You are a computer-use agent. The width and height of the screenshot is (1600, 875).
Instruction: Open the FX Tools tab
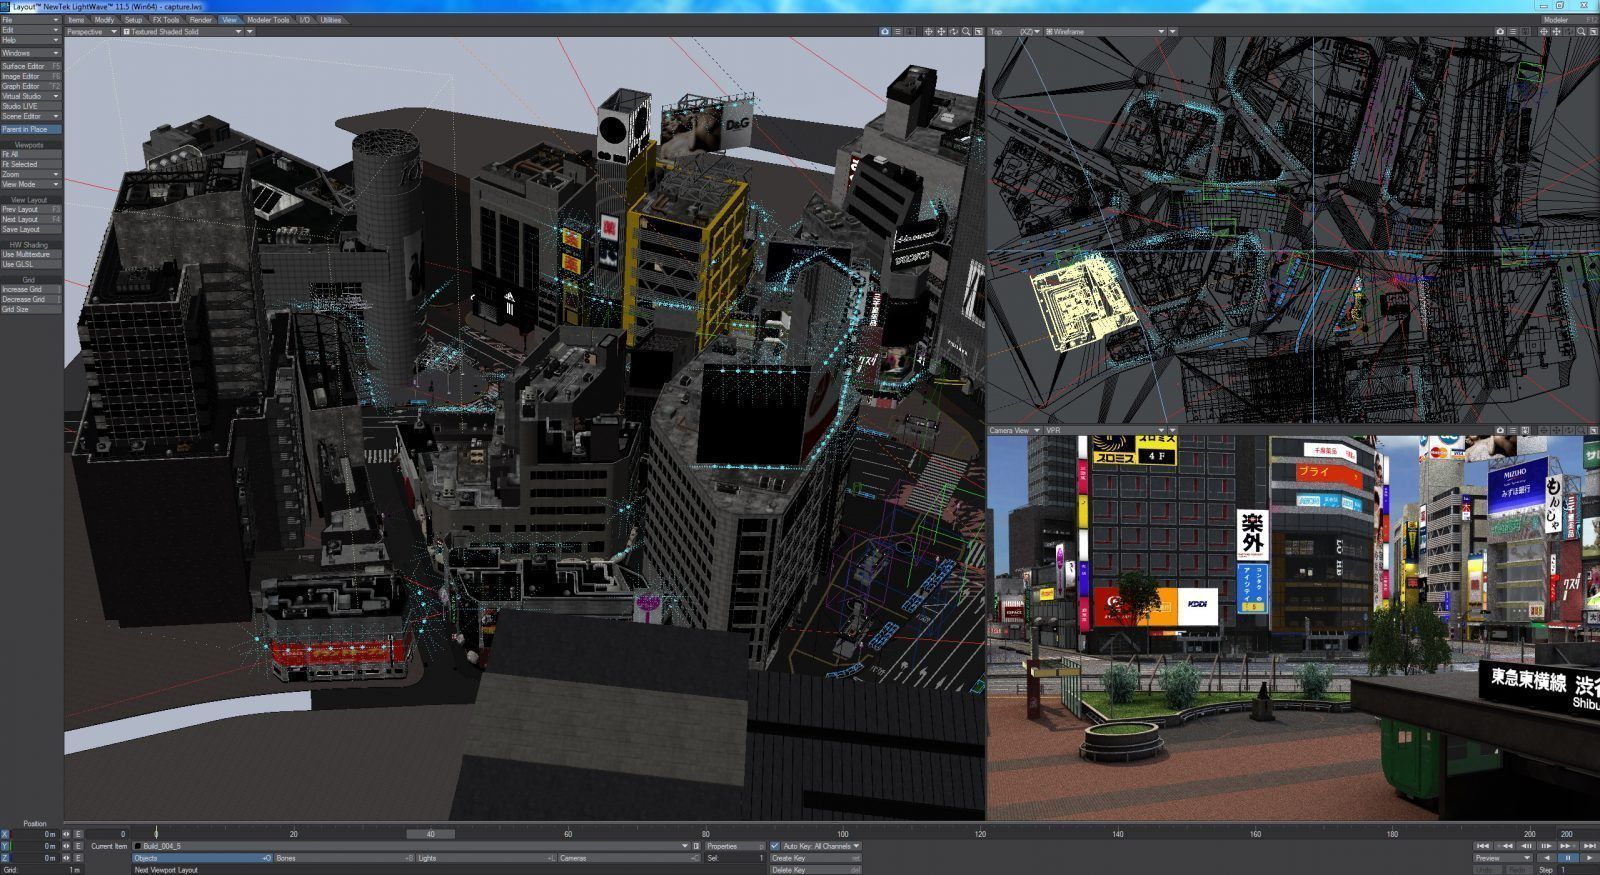point(166,20)
